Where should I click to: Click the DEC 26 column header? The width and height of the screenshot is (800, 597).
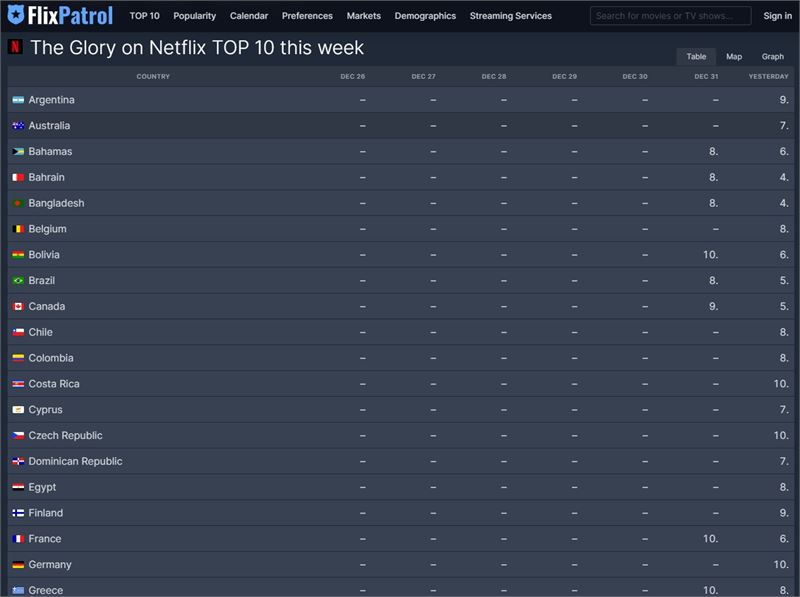point(353,77)
